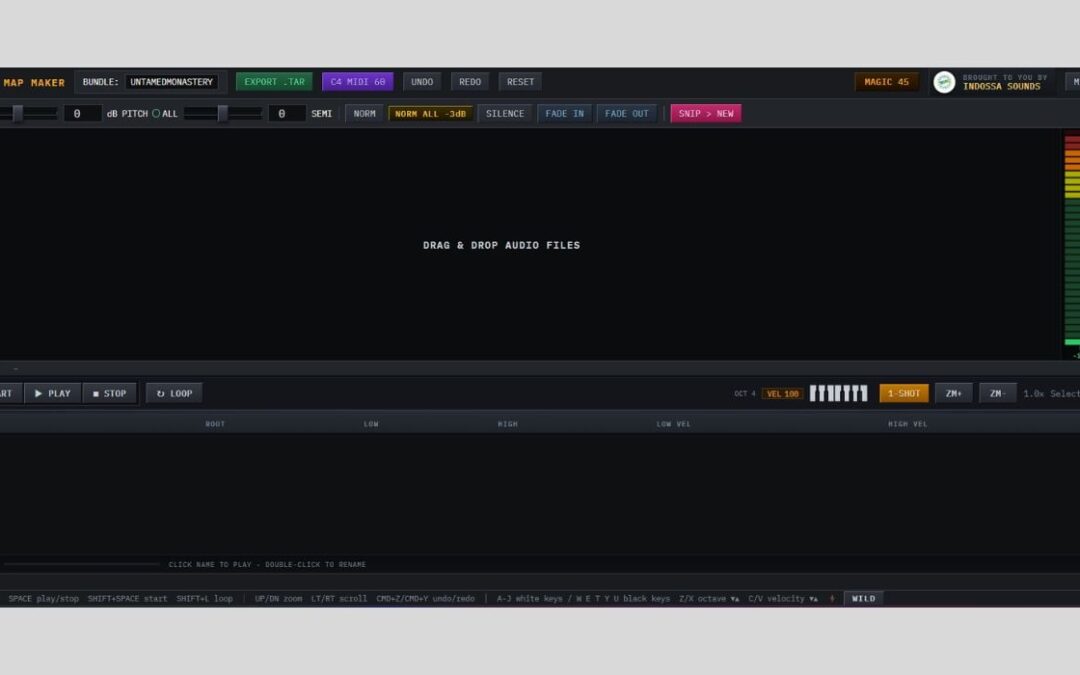Click the LOW VEL column header
This screenshot has height=675, width=1080.
[x=673, y=424]
